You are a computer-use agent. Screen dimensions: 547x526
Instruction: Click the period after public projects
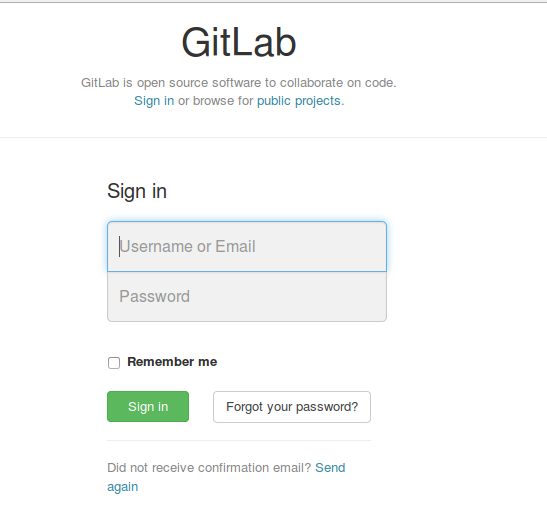(343, 104)
